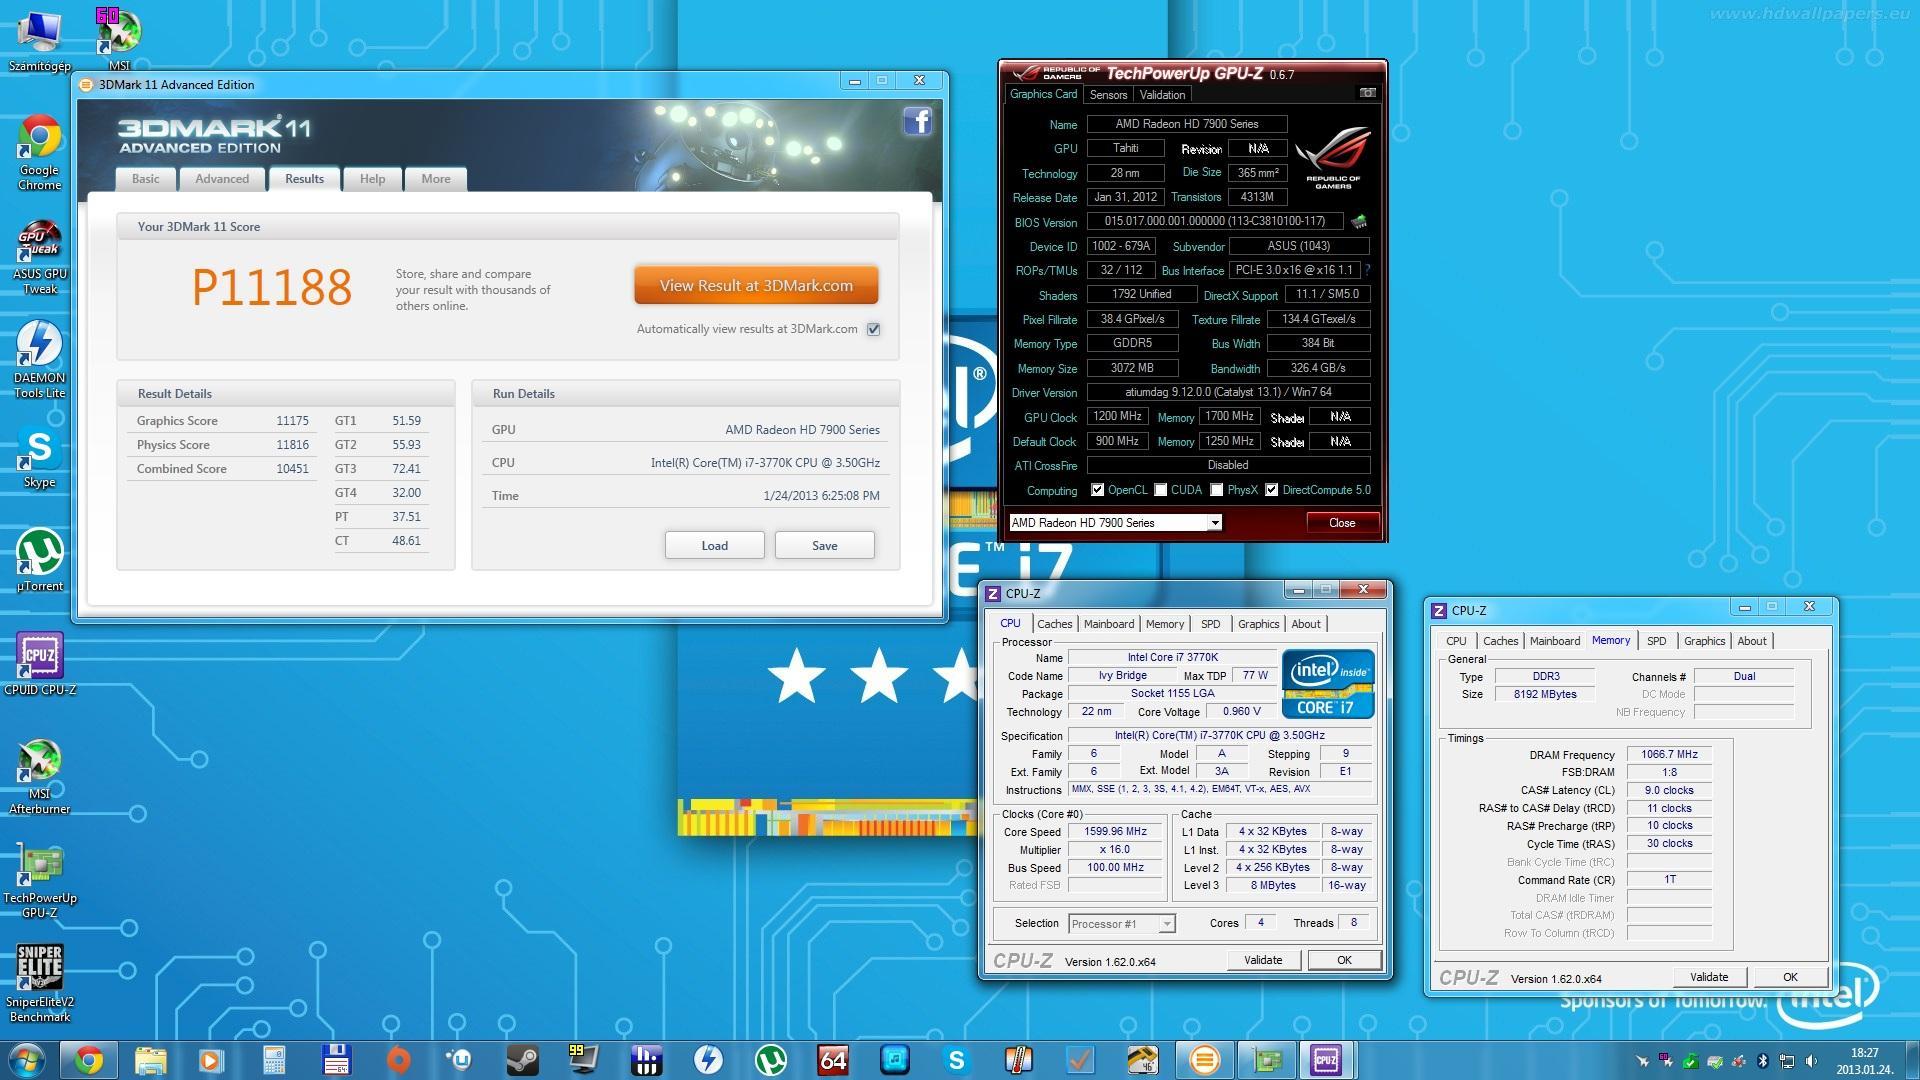Click the DRAM Frequency value 1066.7 MHz
This screenshot has height=1080, width=1920.
click(x=1669, y=755)
